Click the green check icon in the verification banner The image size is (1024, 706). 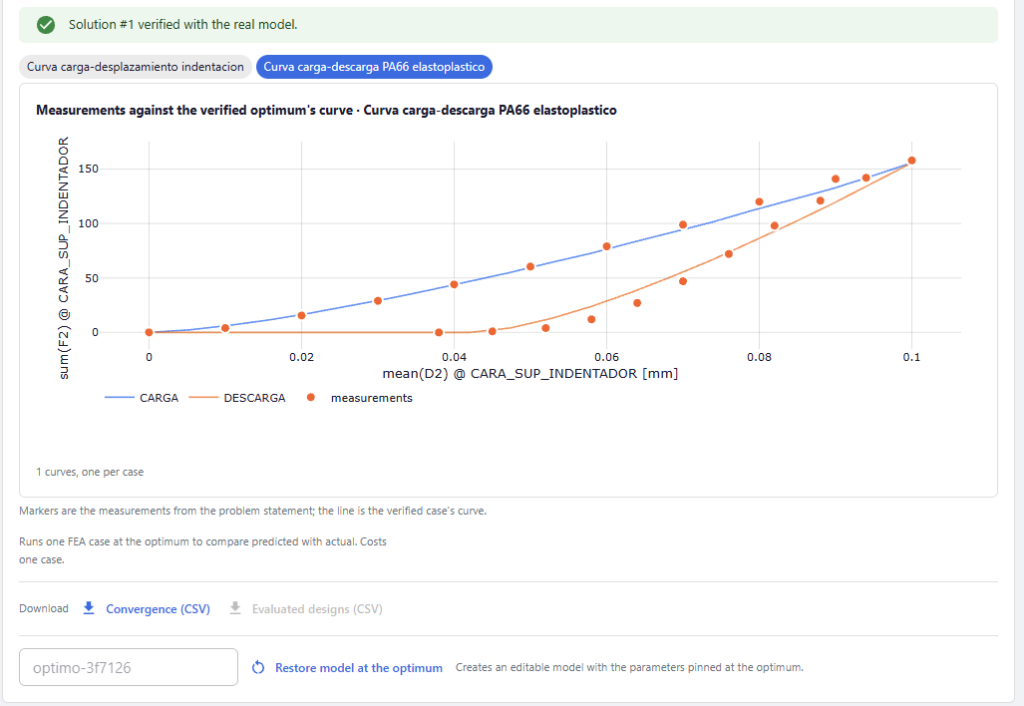(x=46, y=25)
